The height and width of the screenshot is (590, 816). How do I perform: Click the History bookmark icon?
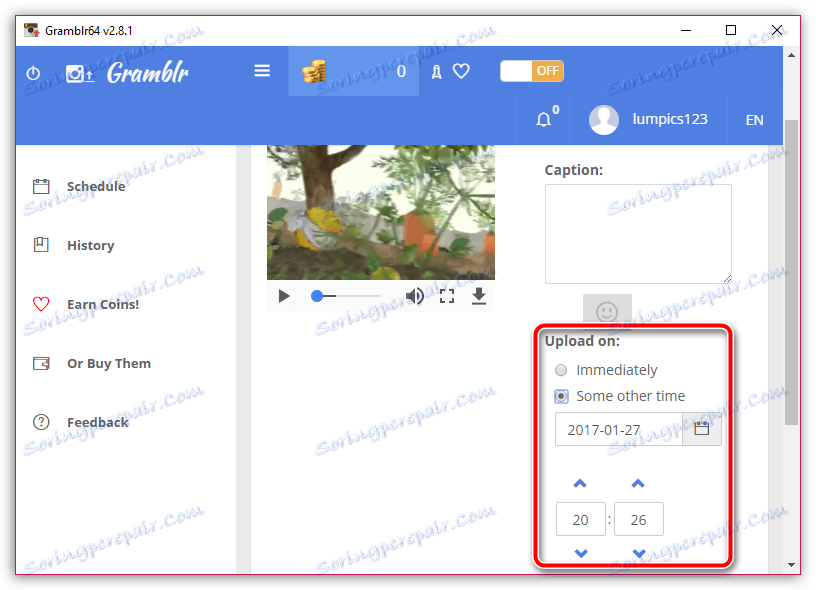[x=41, y=245]
